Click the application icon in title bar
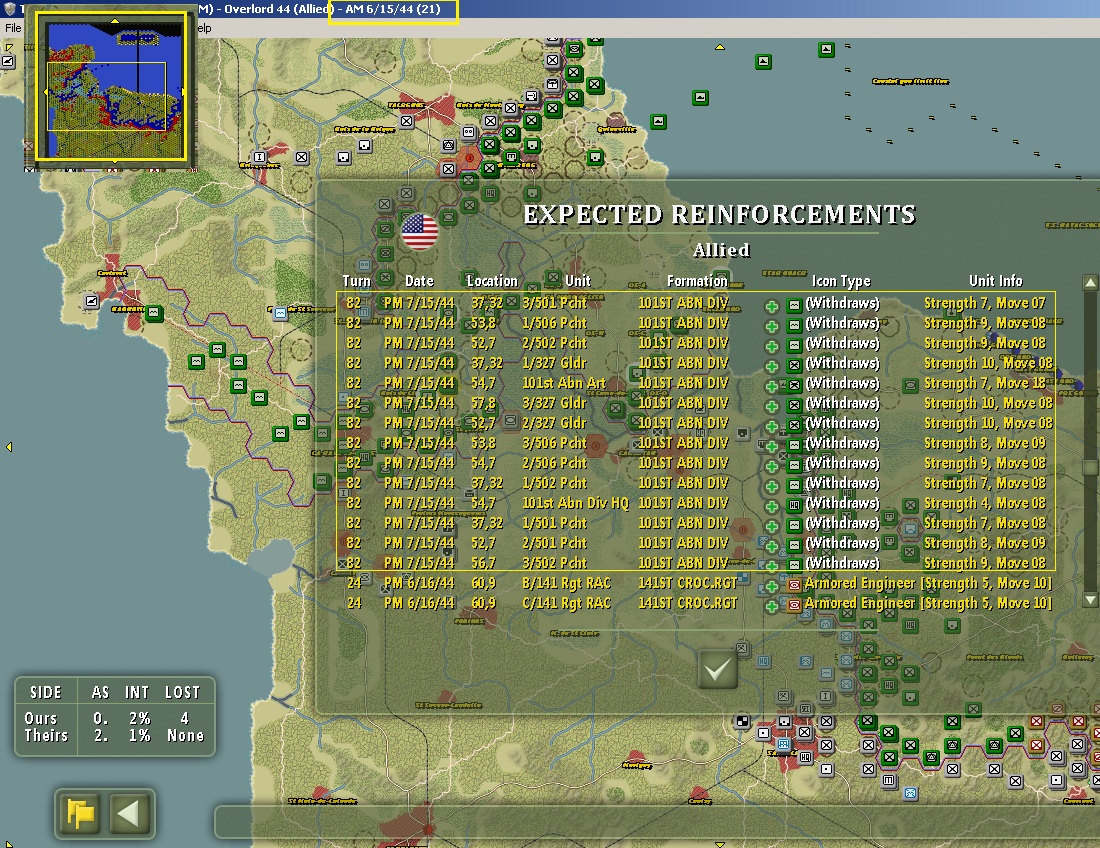This screenshot has height=848, width=1100. click(x=10, y=9)
